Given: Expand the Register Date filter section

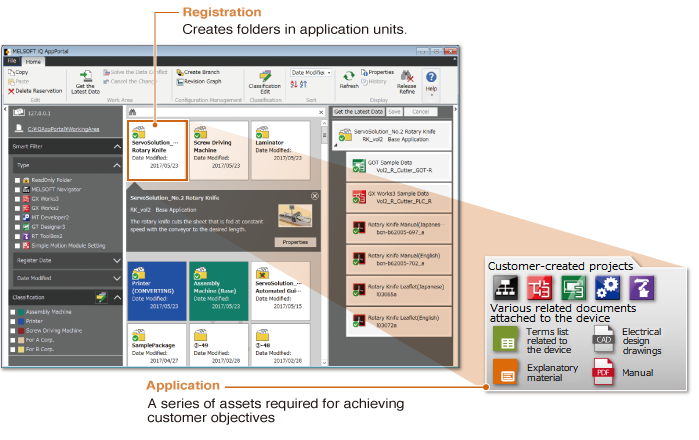Looking at the screenshot, I should [115, 260].
